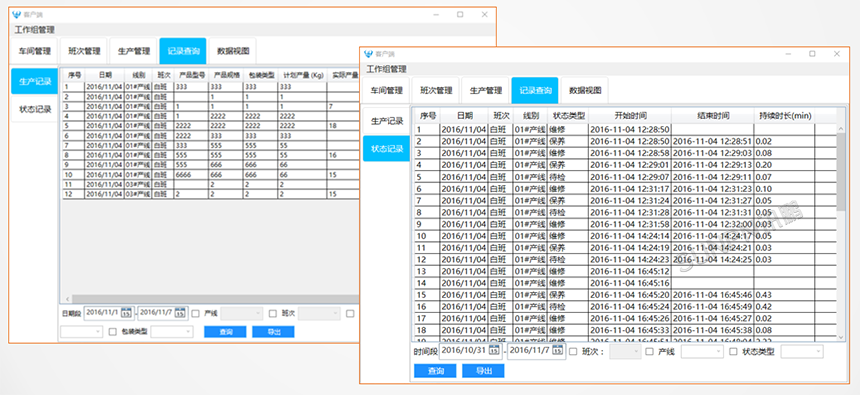Select 生产记录 side tab in front window

[x=387, y=121]
